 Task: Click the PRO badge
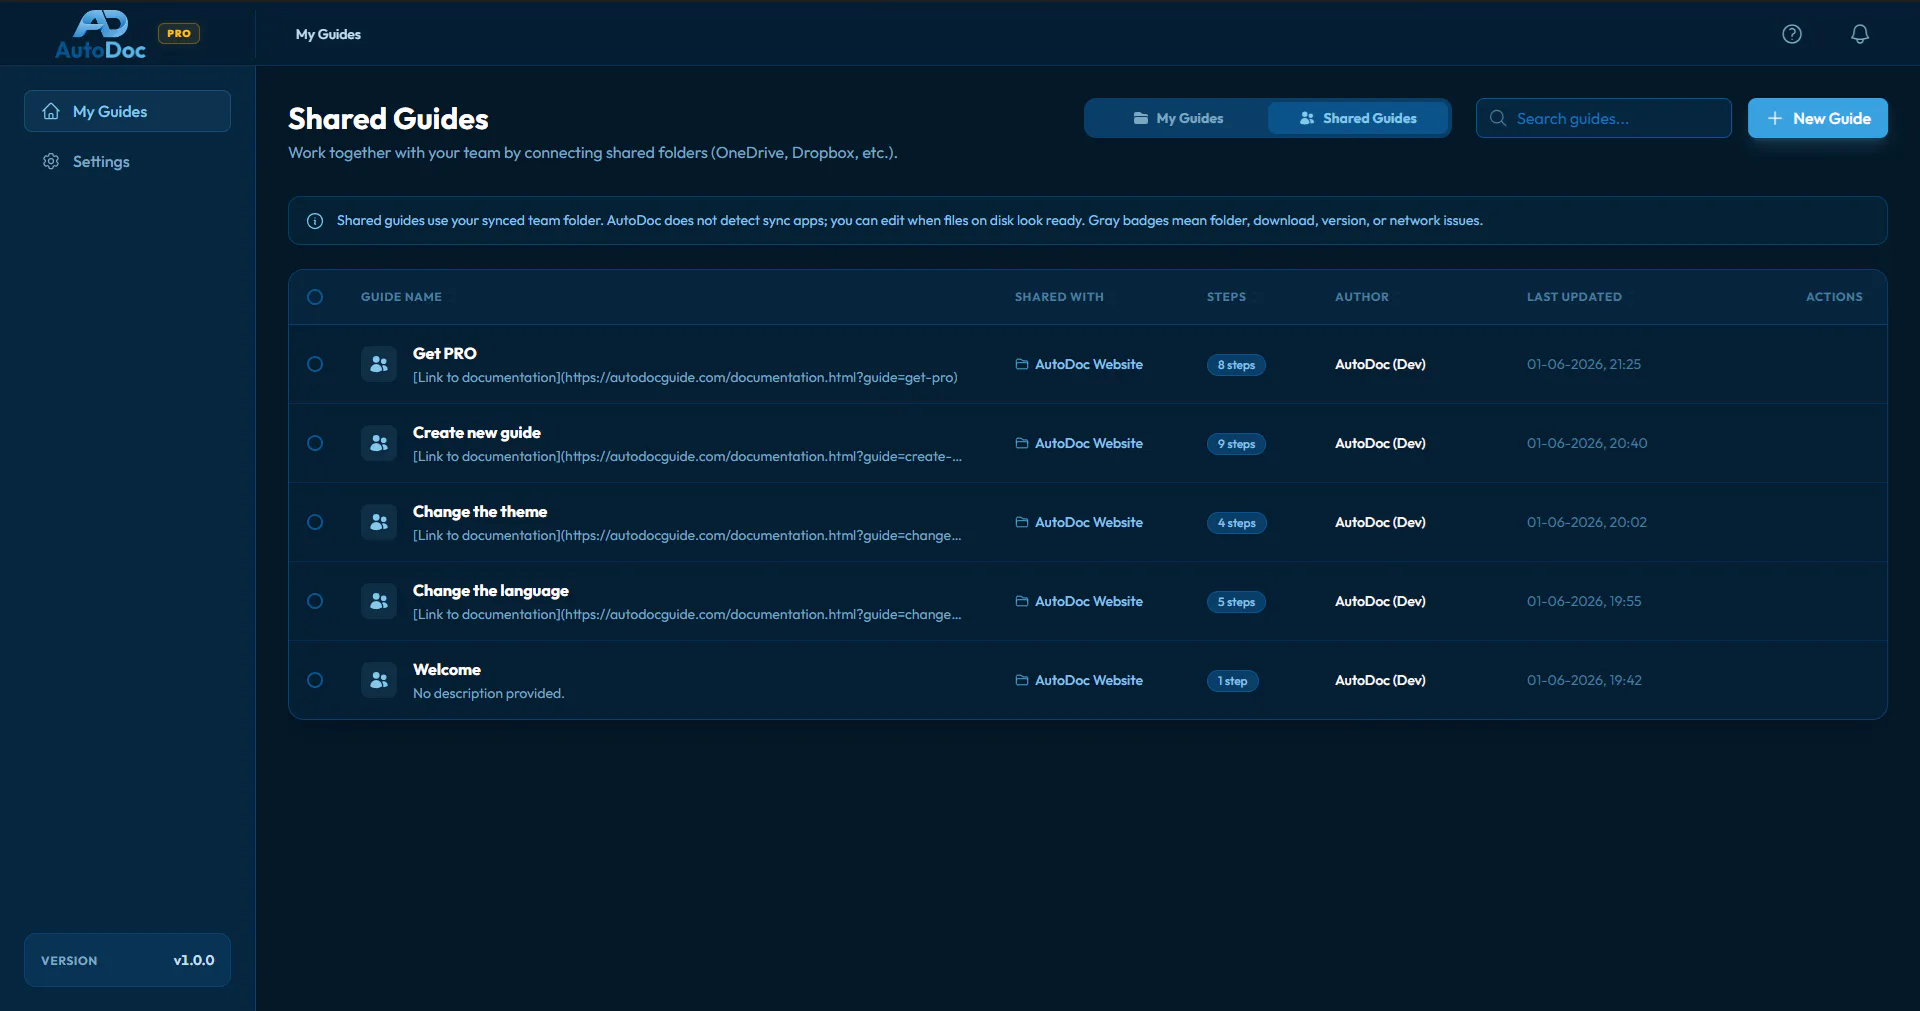click(179, 33)
